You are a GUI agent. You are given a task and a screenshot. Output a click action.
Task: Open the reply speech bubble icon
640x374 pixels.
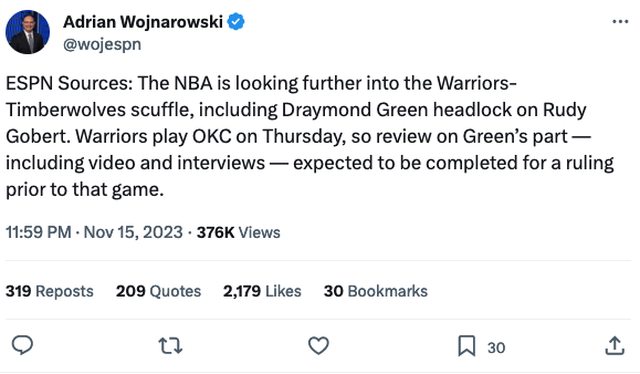point(22,345)
